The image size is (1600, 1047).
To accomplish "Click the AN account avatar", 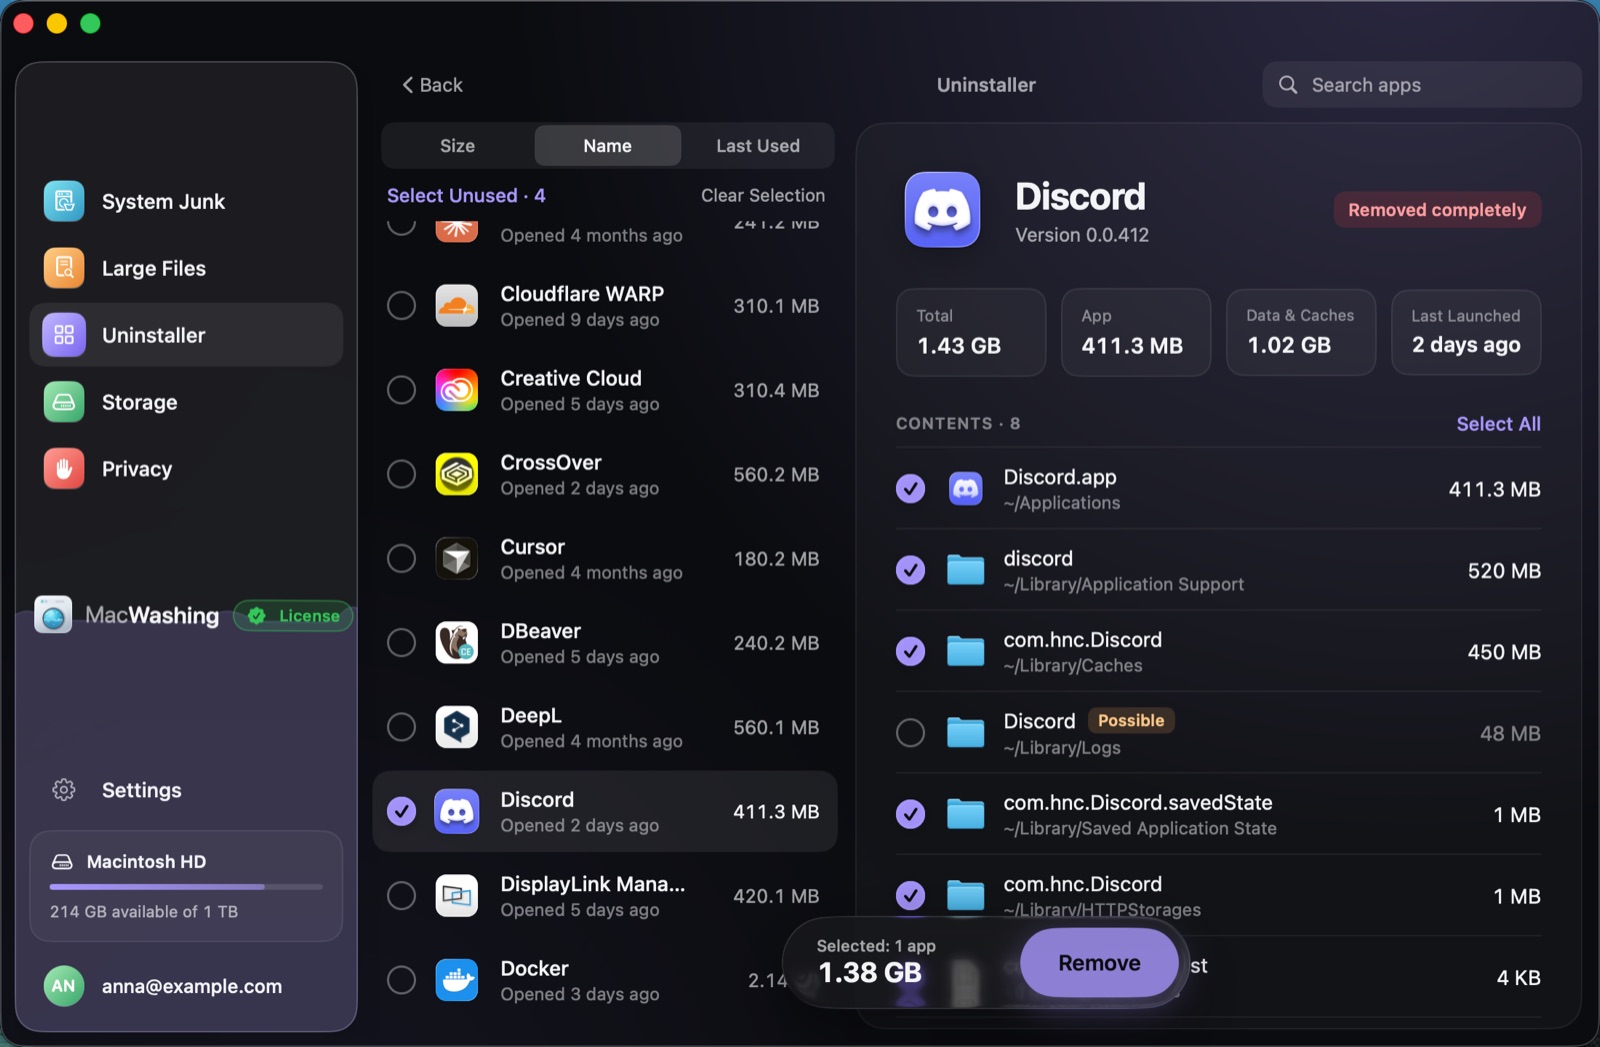I will pyautogui.click(x=64, y=986).
